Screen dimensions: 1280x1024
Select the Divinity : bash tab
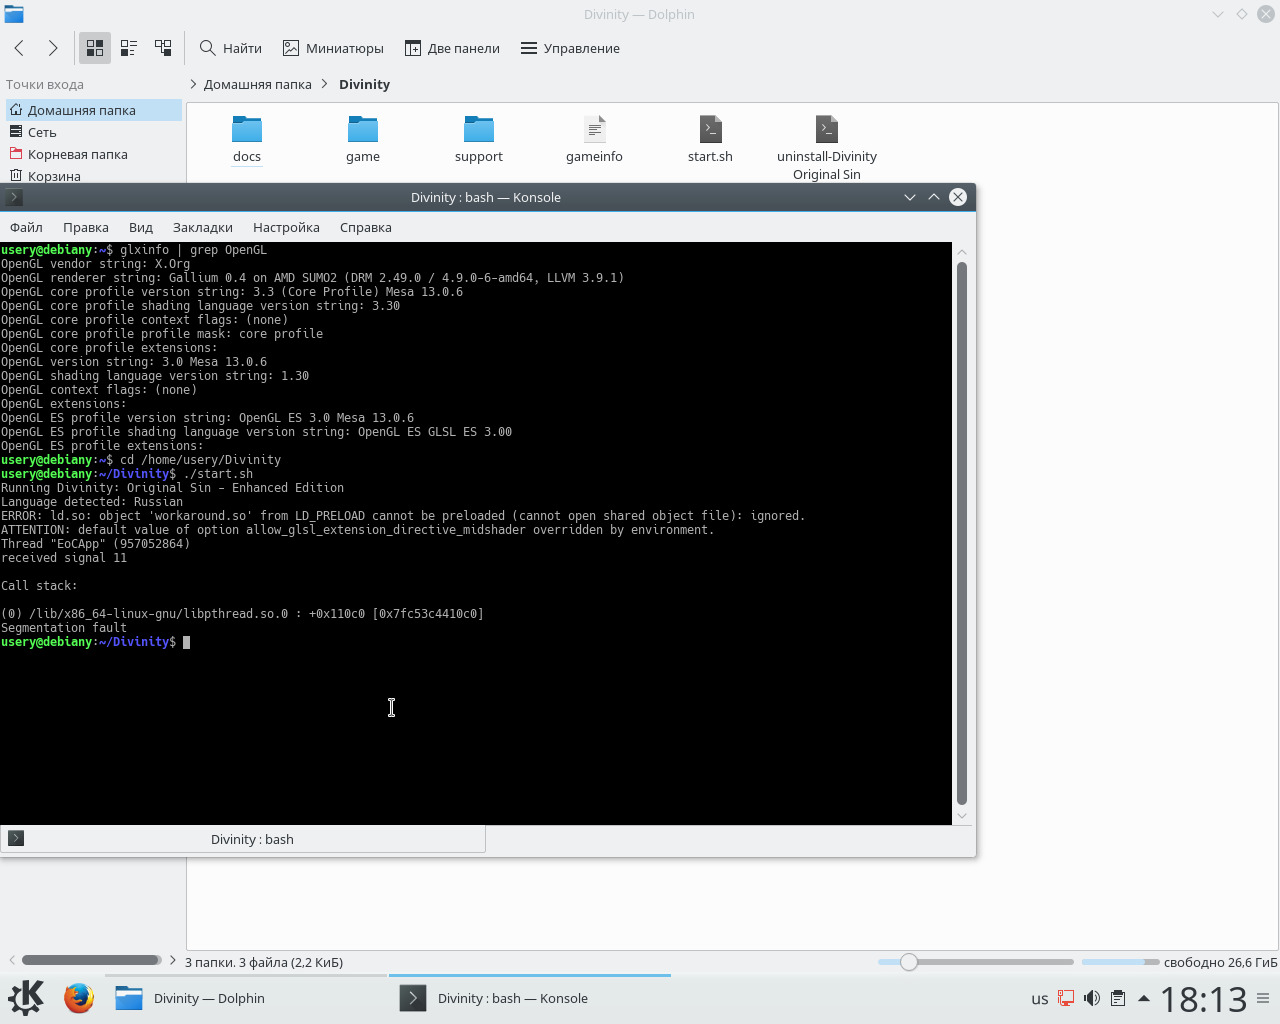click(243, 839)
